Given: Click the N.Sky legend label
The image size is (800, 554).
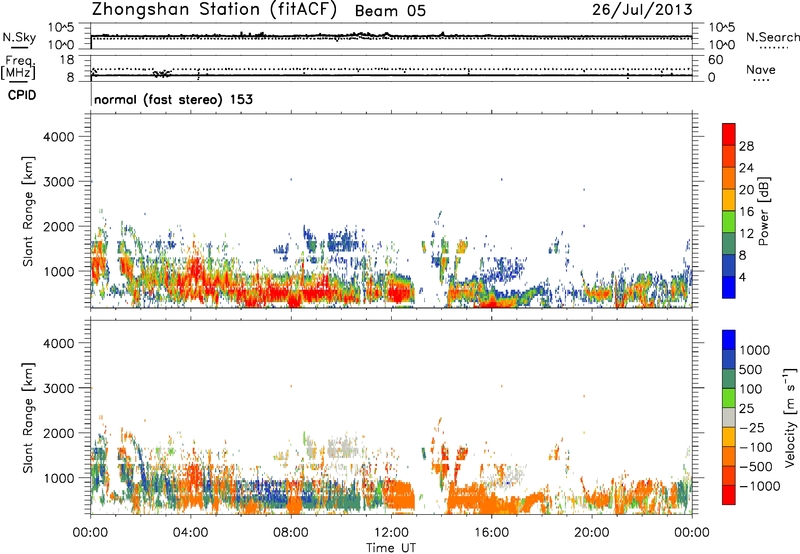Looking at the screenshot, I should click(19, 37).
